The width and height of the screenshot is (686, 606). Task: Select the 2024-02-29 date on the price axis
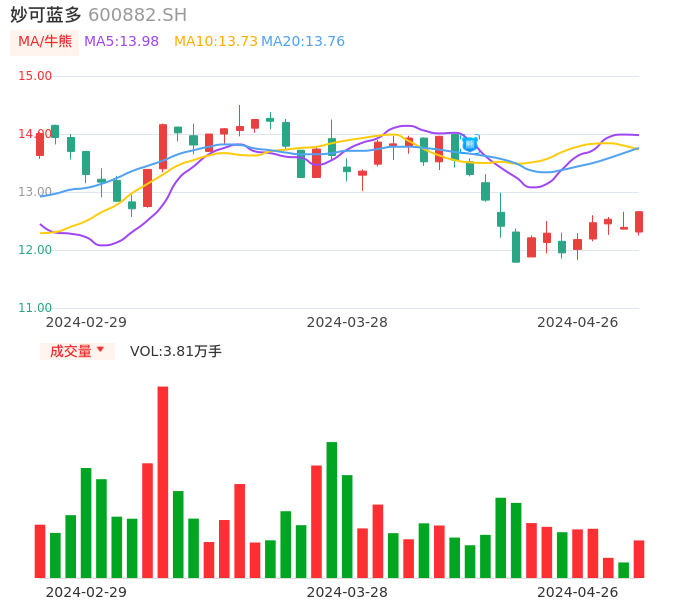pyautogui.click(x=86, y=322)
